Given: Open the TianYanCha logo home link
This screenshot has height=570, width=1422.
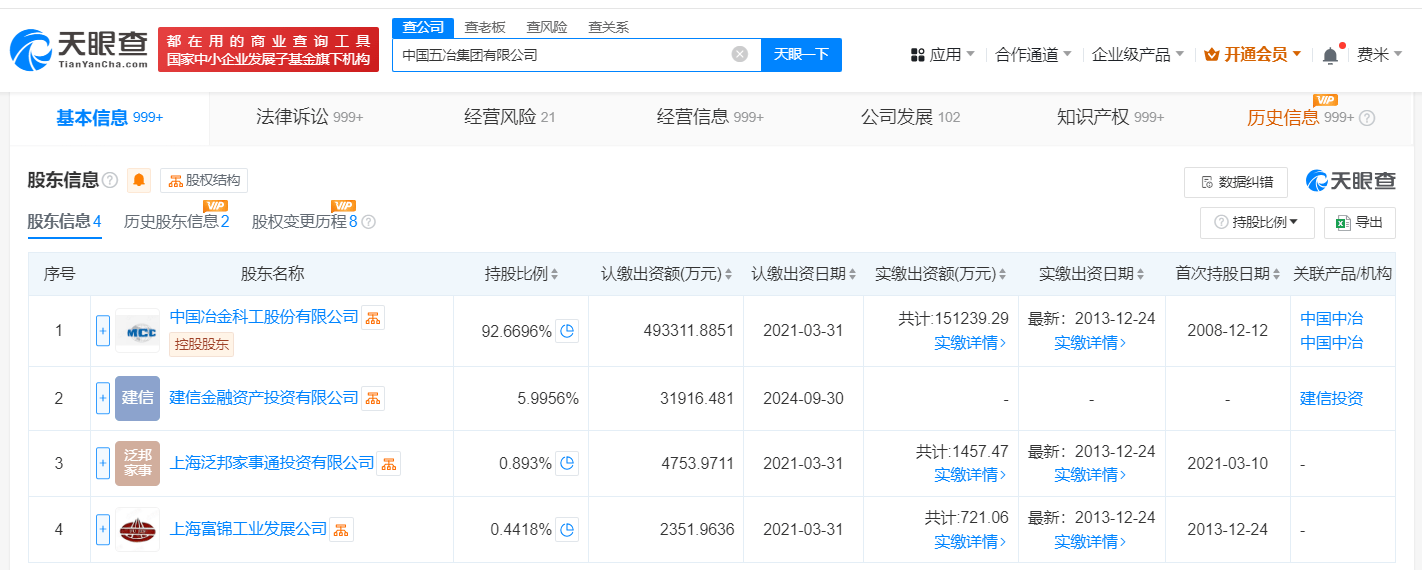Looking at the screenshot, I should click(x=80, y=49).
